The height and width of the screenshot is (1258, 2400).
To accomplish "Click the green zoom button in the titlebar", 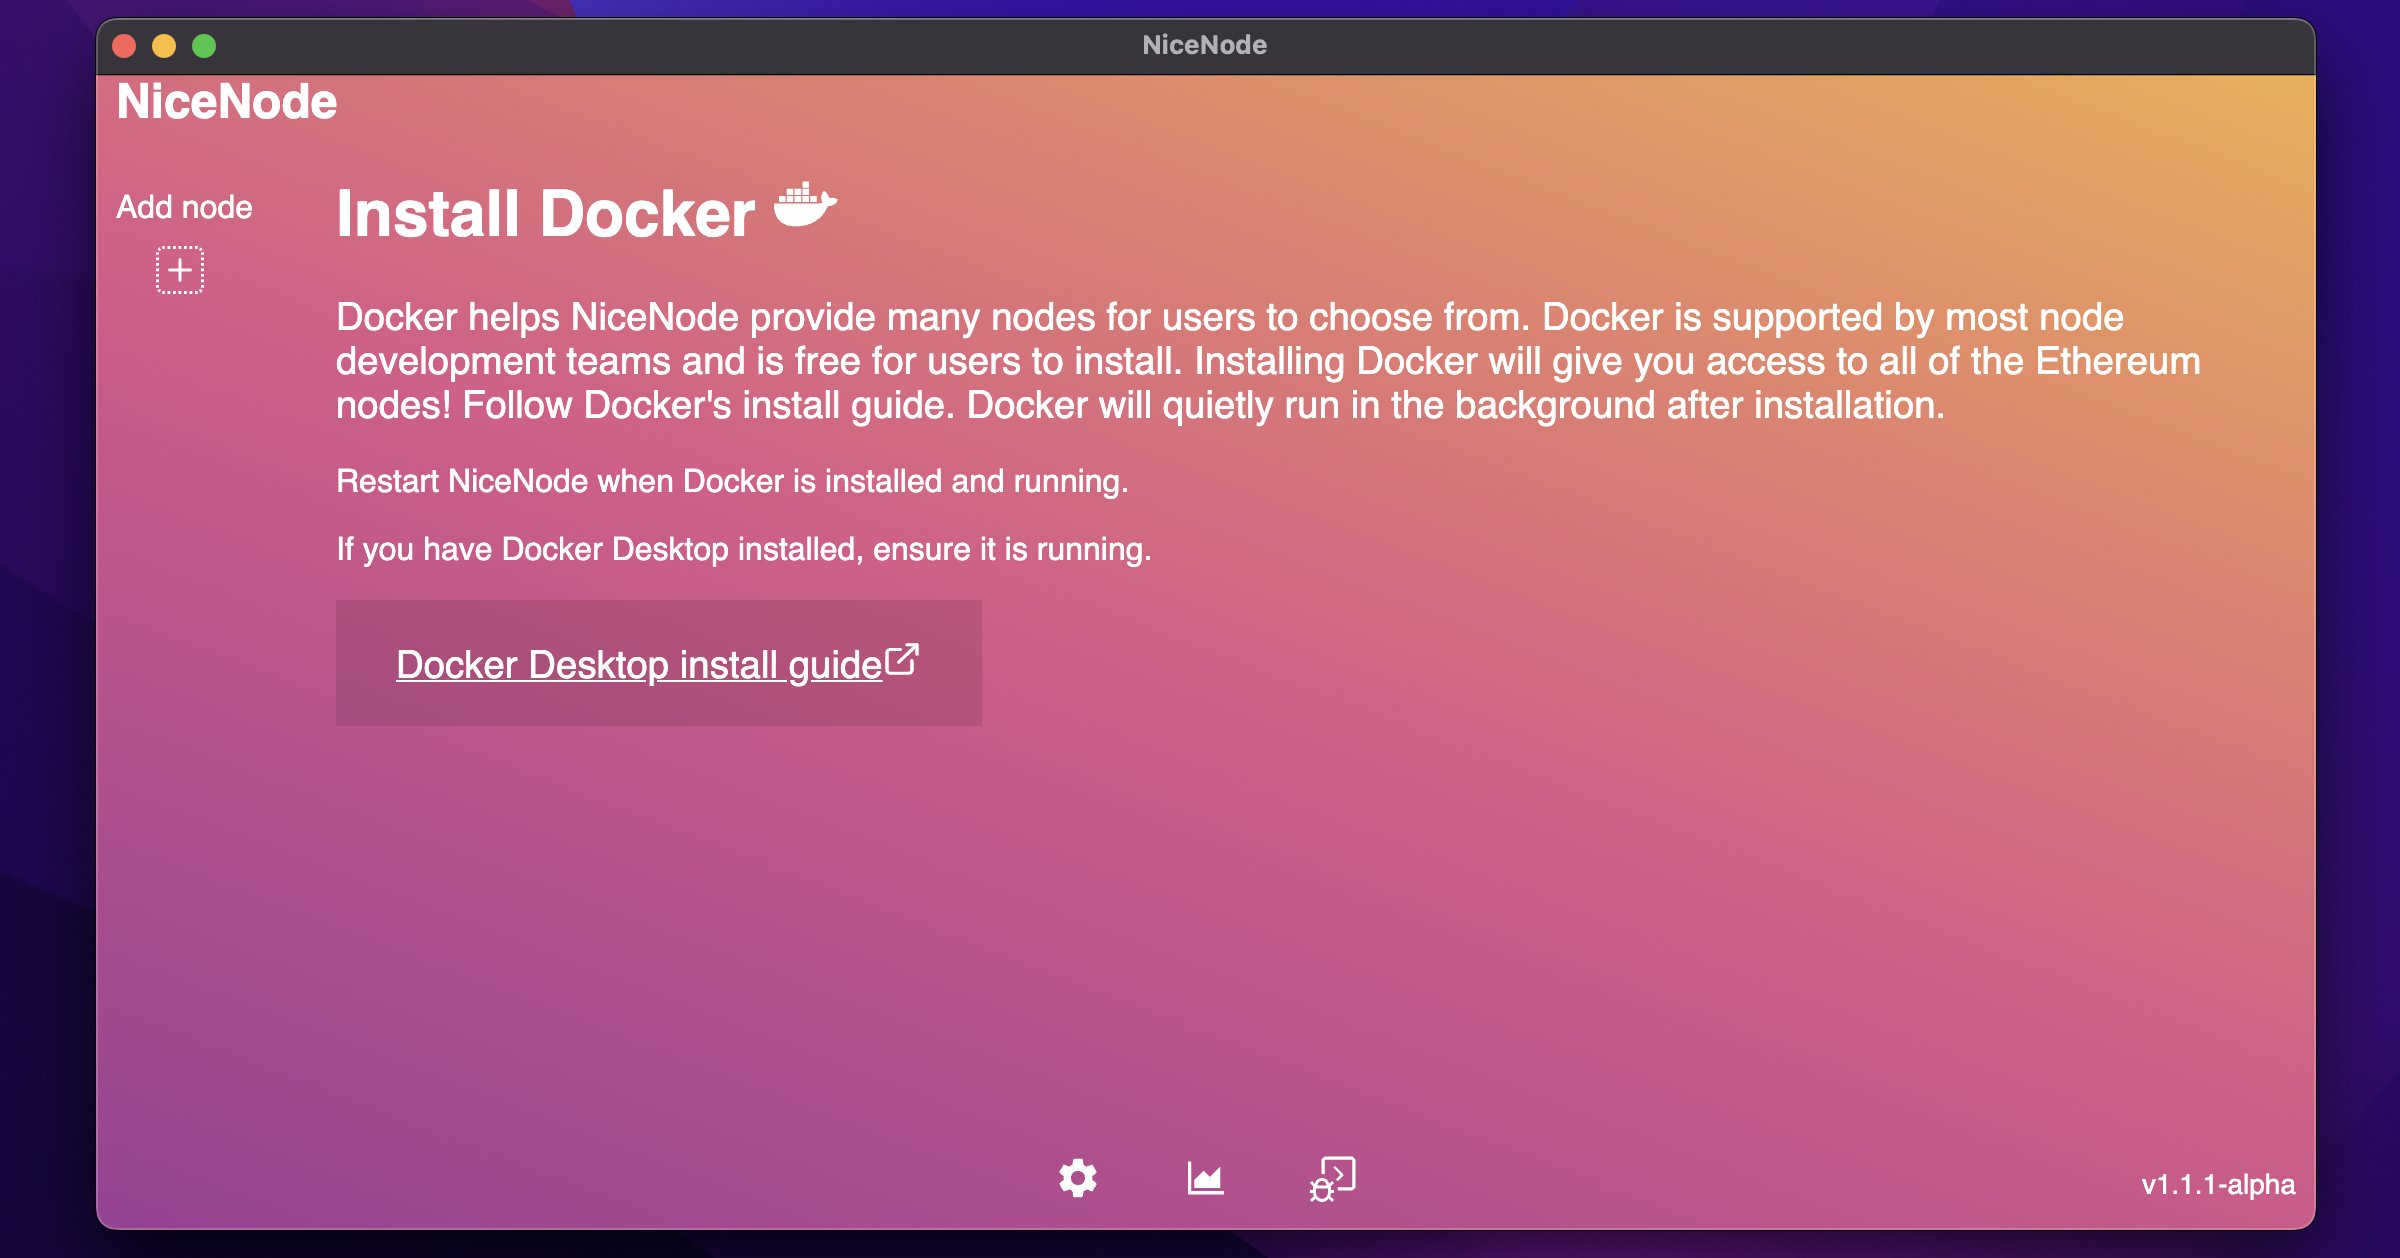I will [203, 45].
